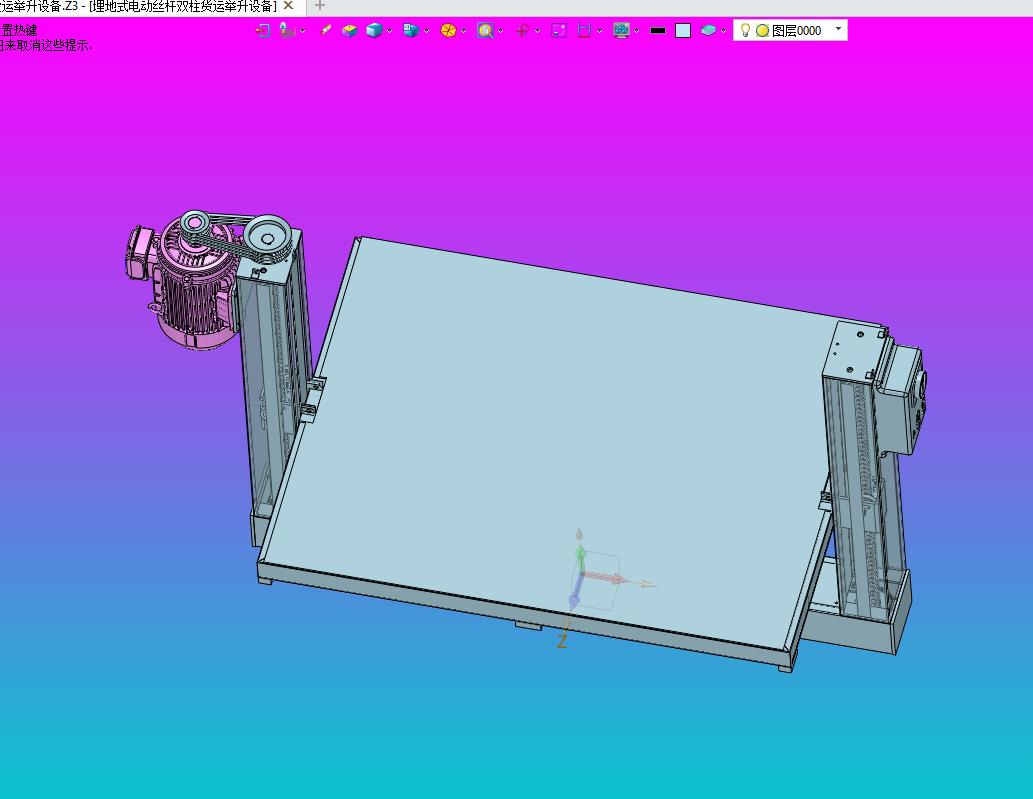Click the exit icon at the toolbar's start
The image size is (1033, 799).
(263, 30)
